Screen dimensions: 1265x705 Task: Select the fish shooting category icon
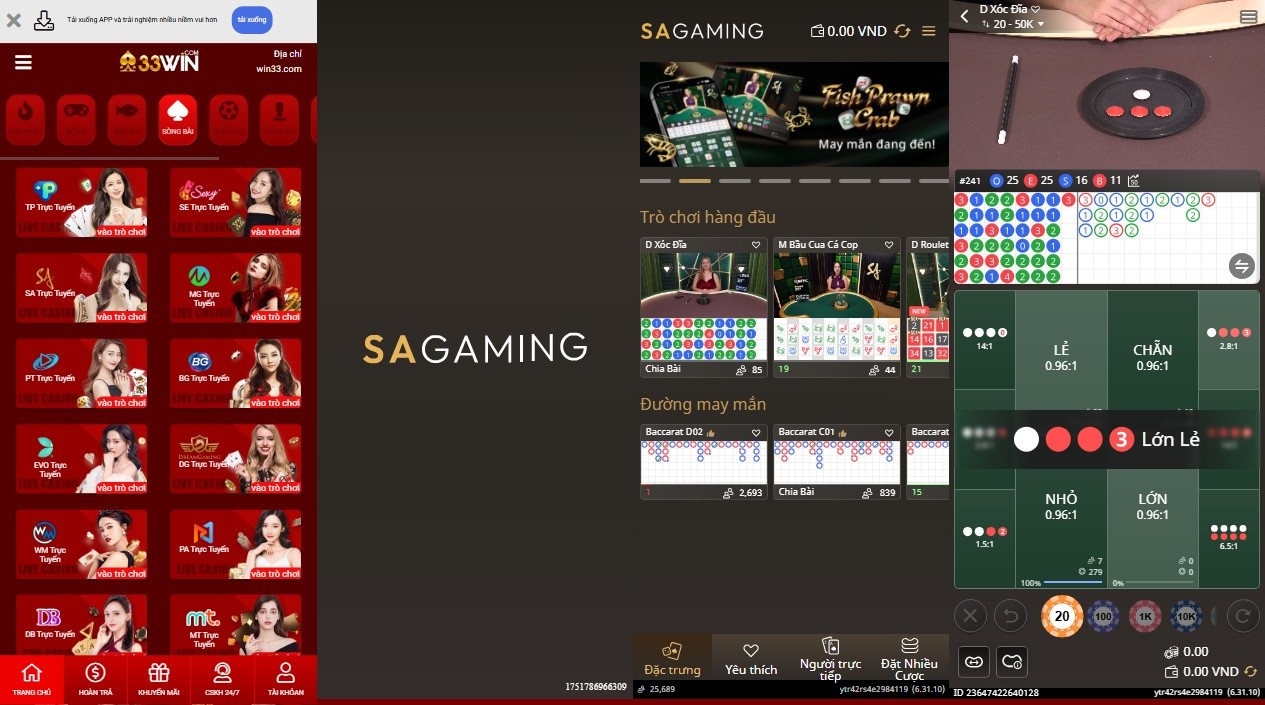[x=126, y=119]
